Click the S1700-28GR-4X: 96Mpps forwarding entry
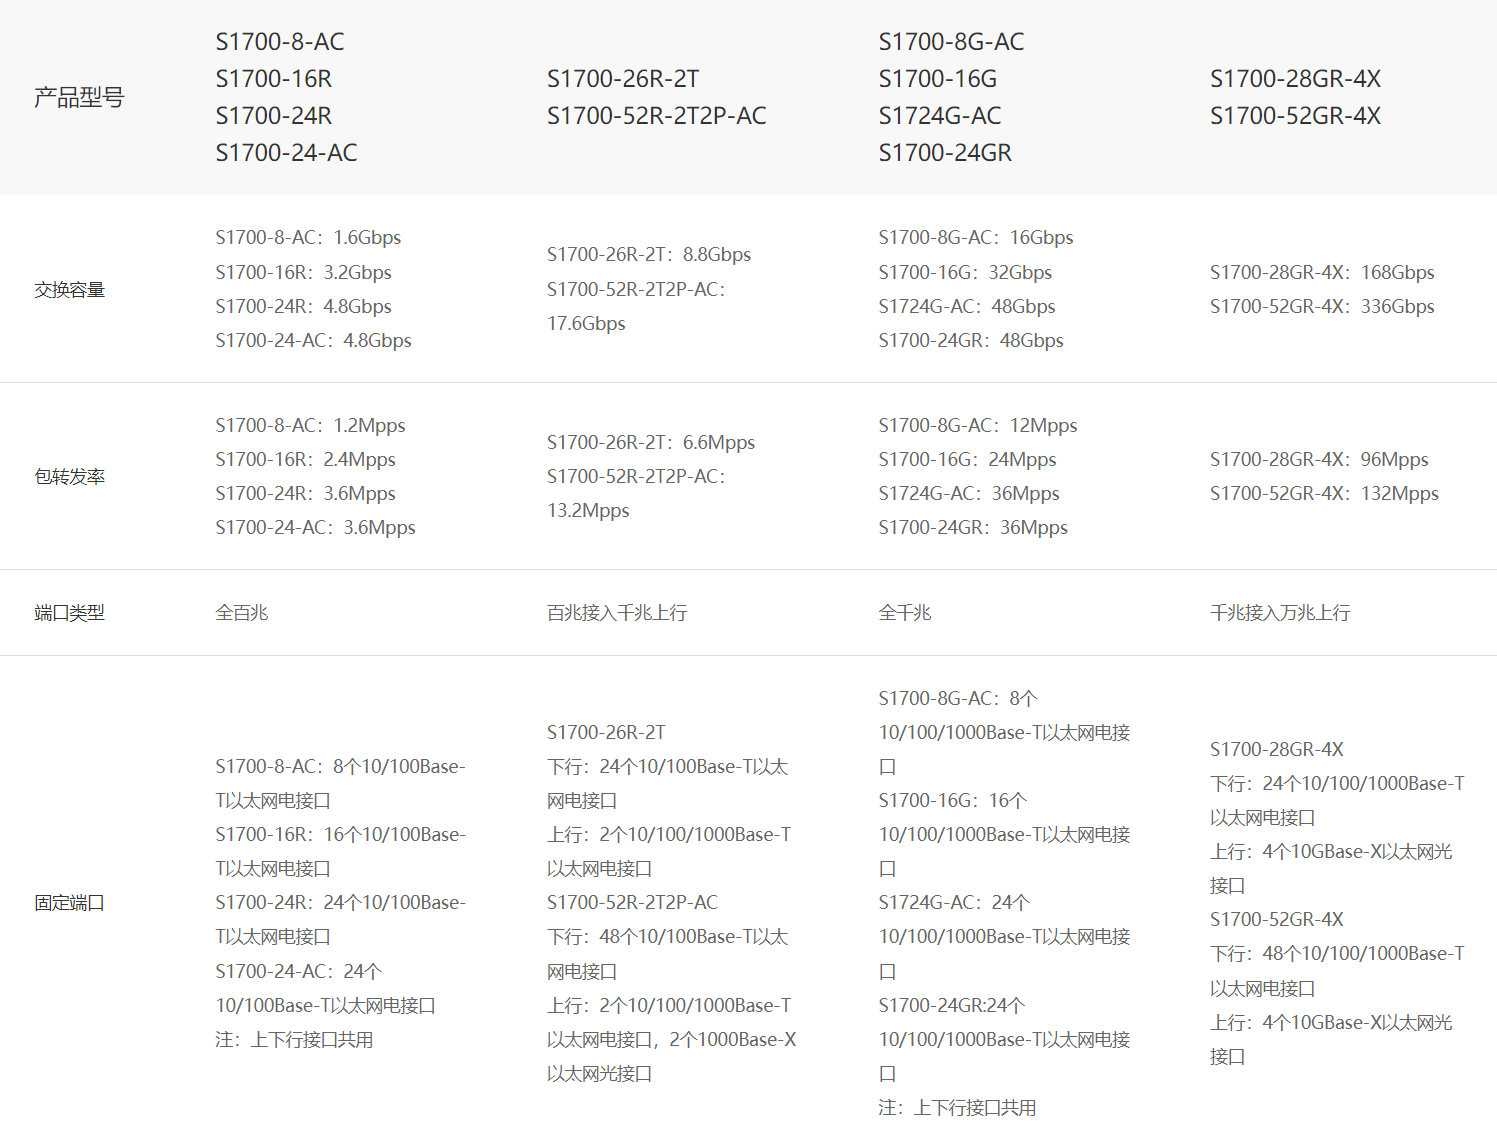This screenshot has width=1497, height=1143. click(x=1319, y=460)
